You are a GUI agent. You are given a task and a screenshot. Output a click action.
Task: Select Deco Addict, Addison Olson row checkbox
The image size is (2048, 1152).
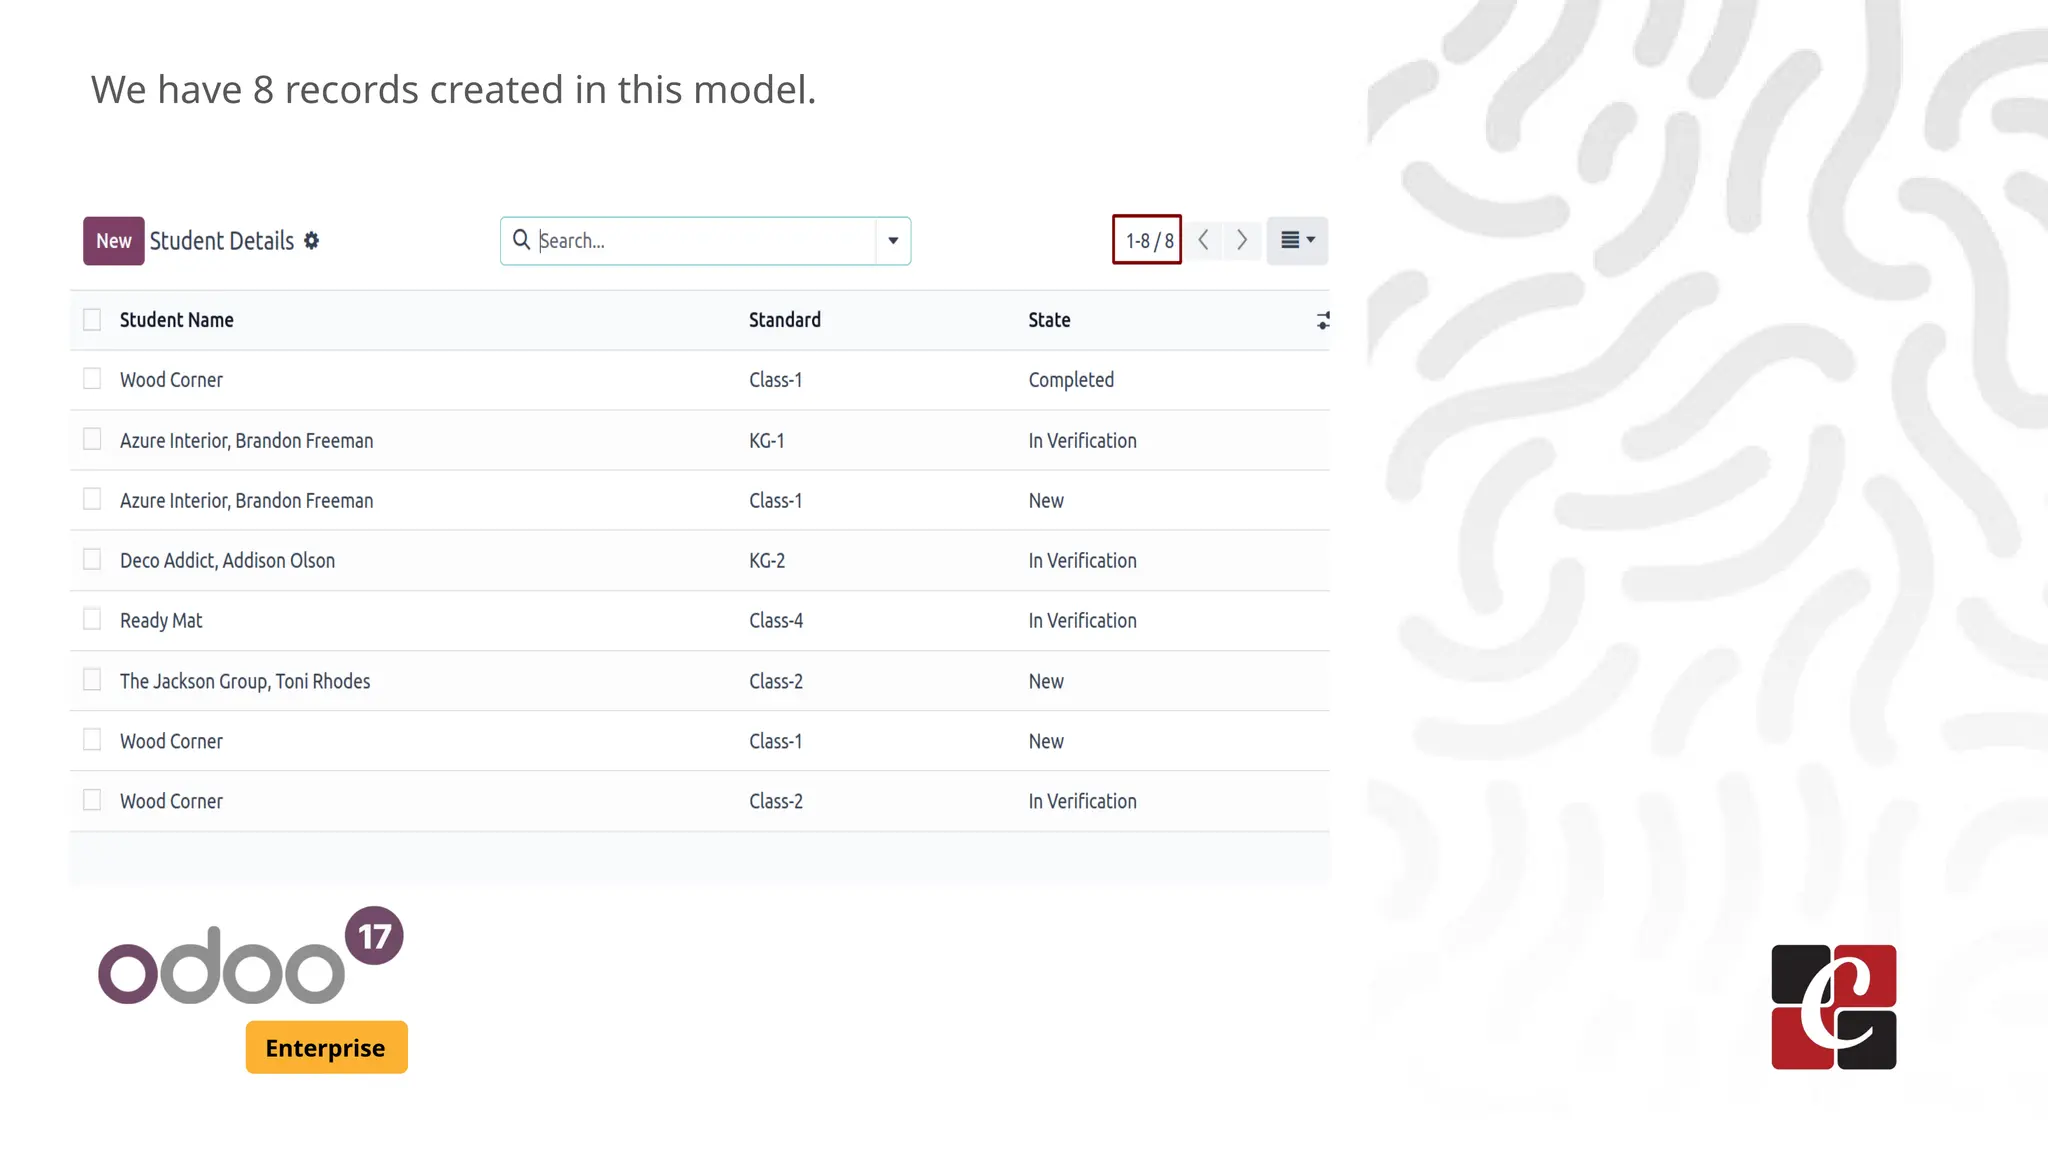92,560
